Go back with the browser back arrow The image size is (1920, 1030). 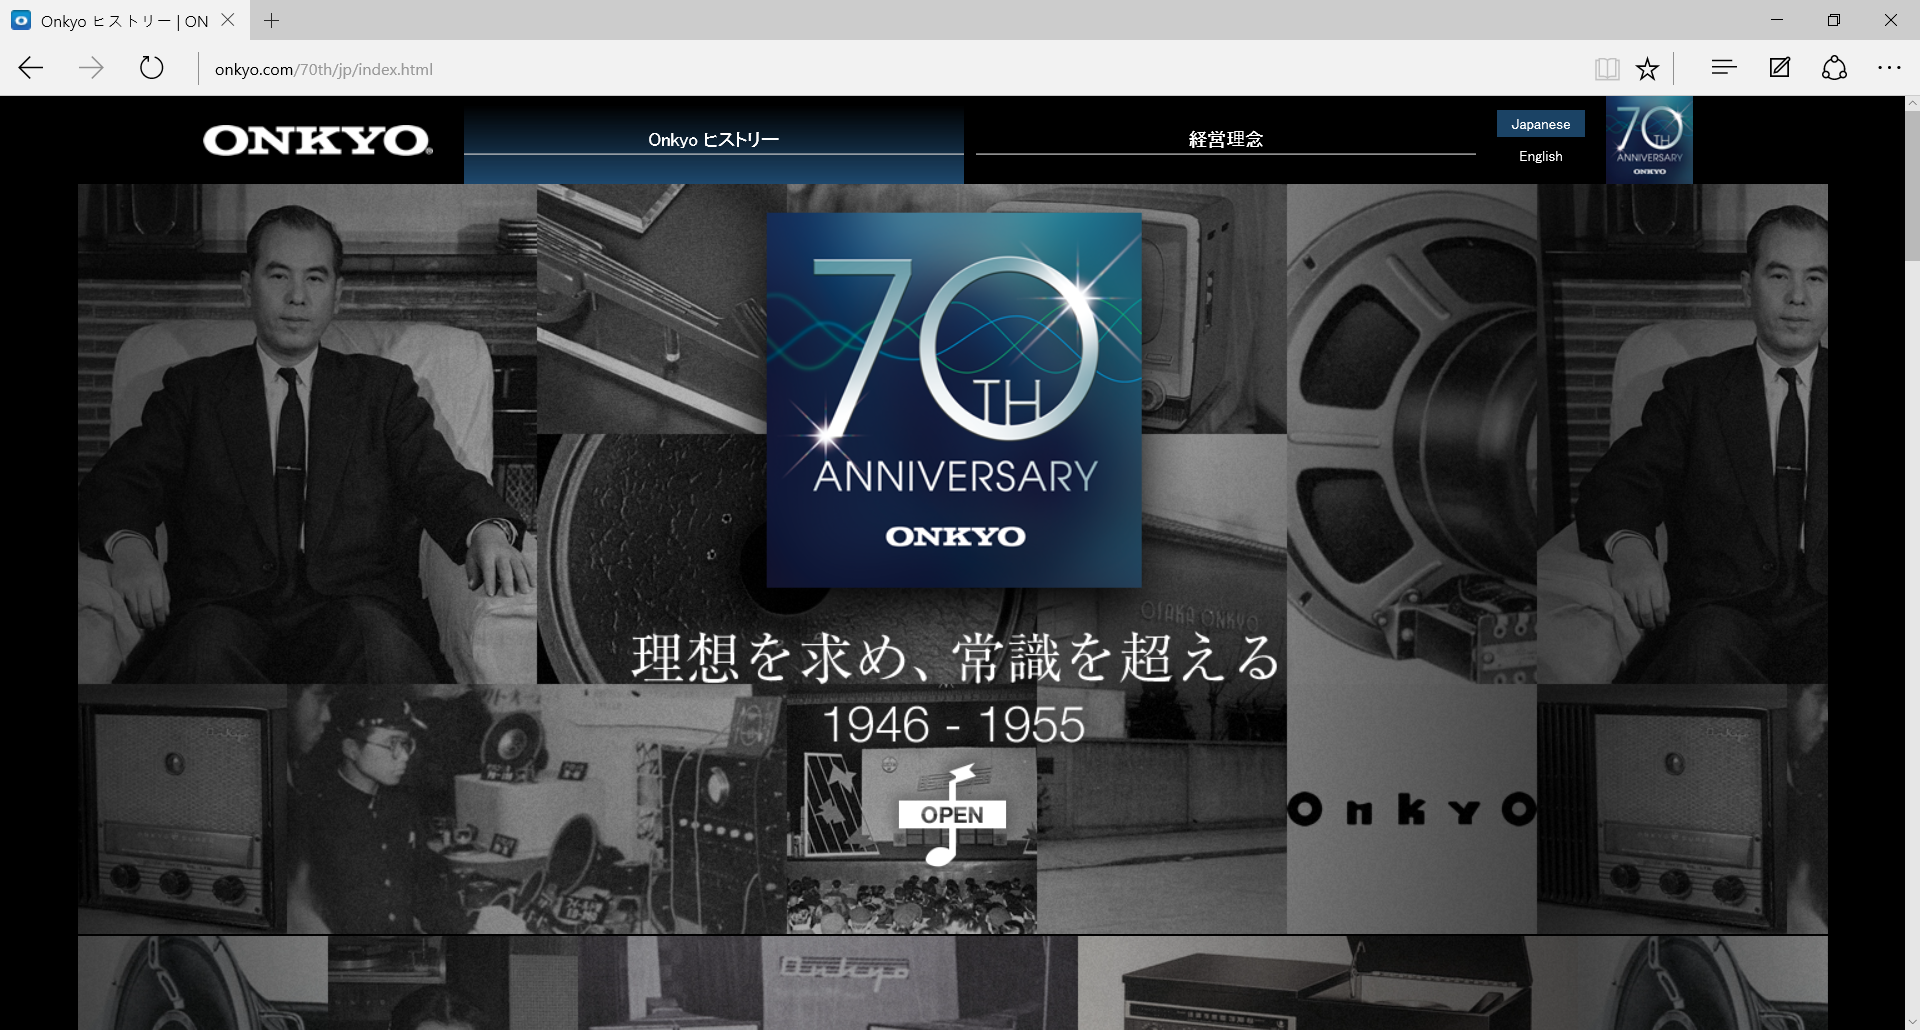point(31,68)
